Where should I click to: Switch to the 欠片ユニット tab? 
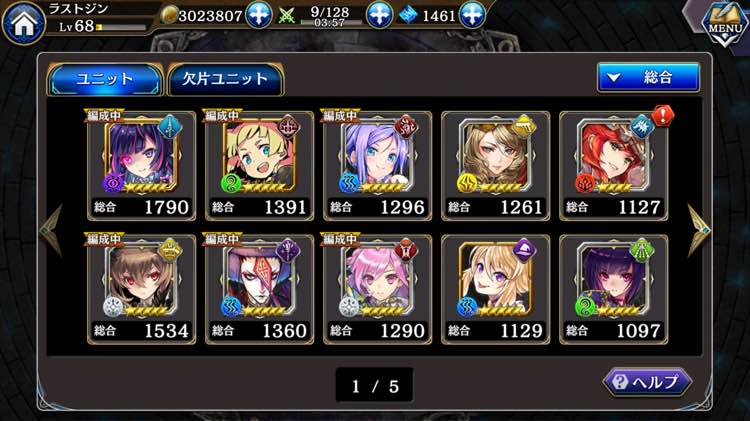click(x=225, y=79)
